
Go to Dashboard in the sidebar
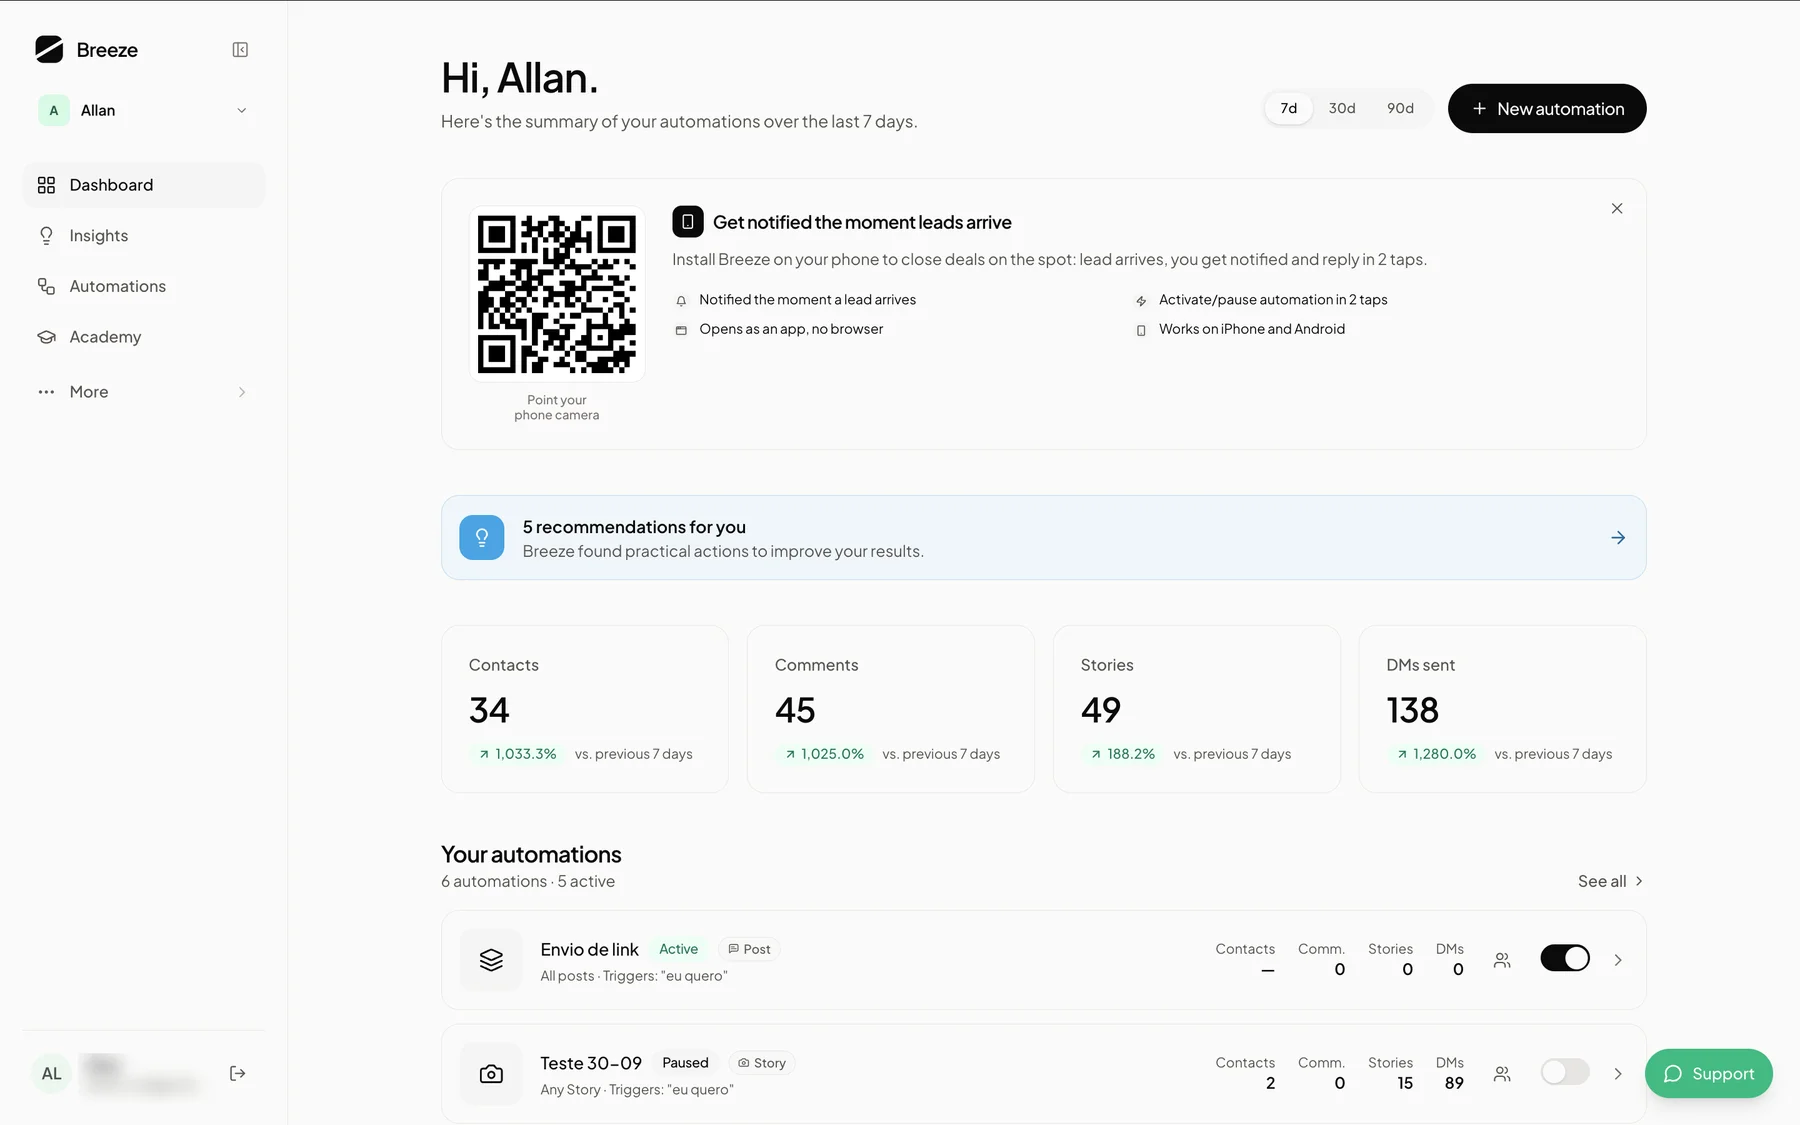pos(143,185)
